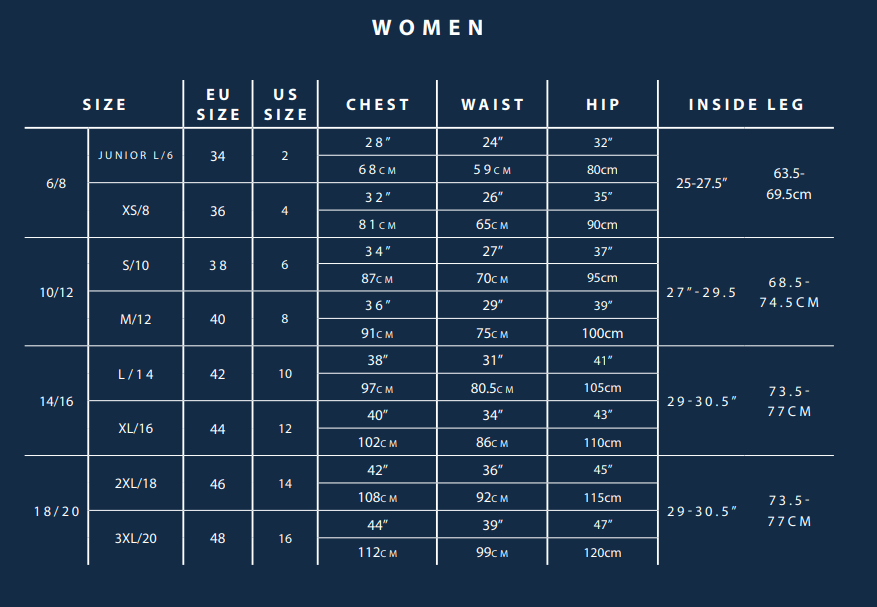
Task: Select the 120cm hip measurement
Action: click(x=602, y=553)
